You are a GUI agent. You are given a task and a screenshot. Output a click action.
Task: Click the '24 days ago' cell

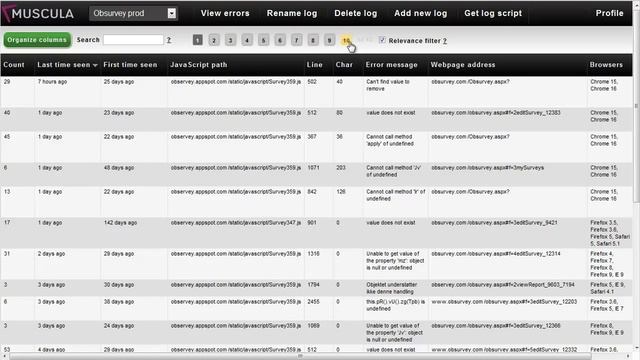(119, 326)
